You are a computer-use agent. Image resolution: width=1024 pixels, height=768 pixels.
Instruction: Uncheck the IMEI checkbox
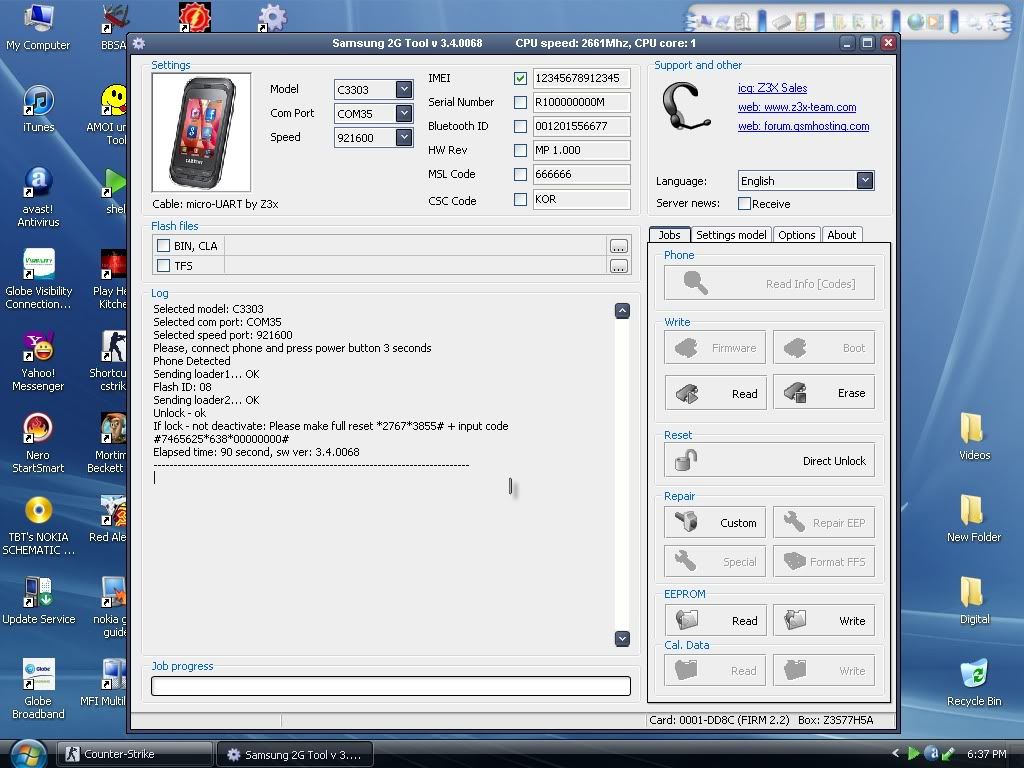[520, 78]
